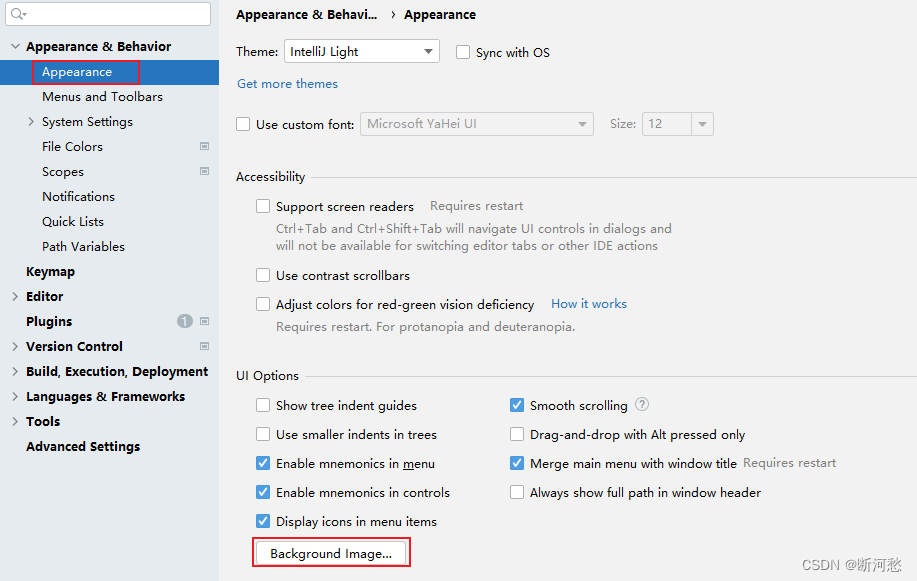
Task: Click the Smooth scrolling help question mark
Action: point(642,404)
